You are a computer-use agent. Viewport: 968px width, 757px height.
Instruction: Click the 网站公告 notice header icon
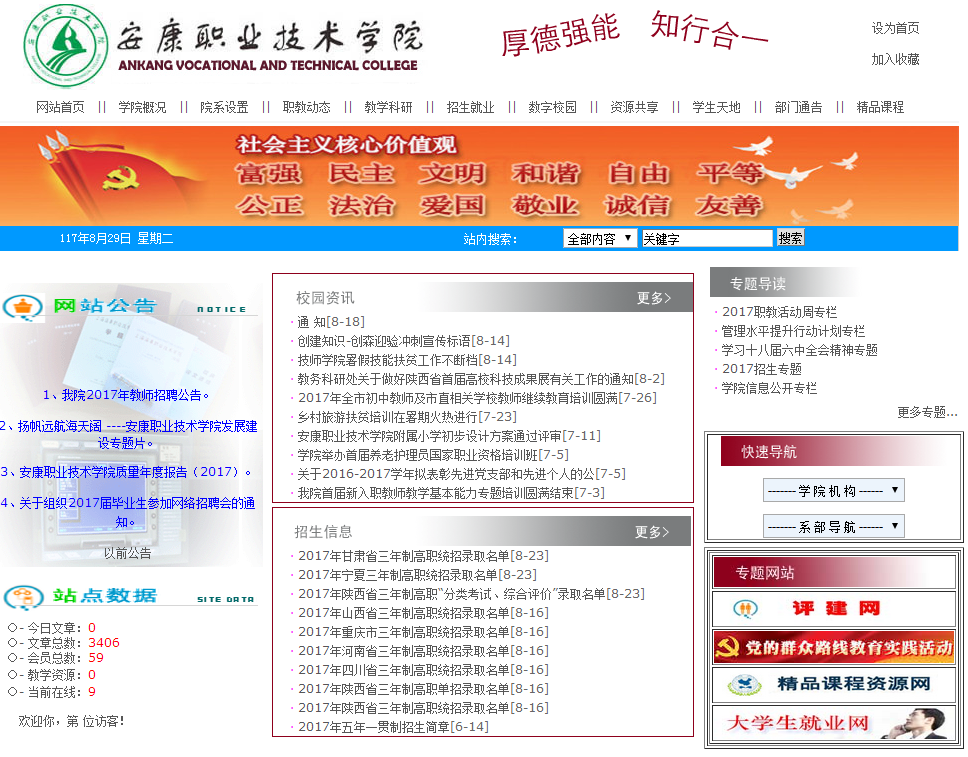click(x=24, y=306)
